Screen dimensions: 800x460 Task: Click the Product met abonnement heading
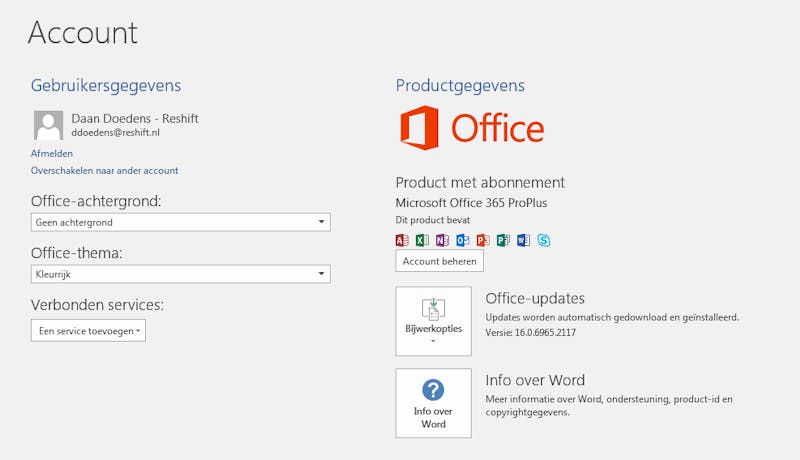pos(480,182)
